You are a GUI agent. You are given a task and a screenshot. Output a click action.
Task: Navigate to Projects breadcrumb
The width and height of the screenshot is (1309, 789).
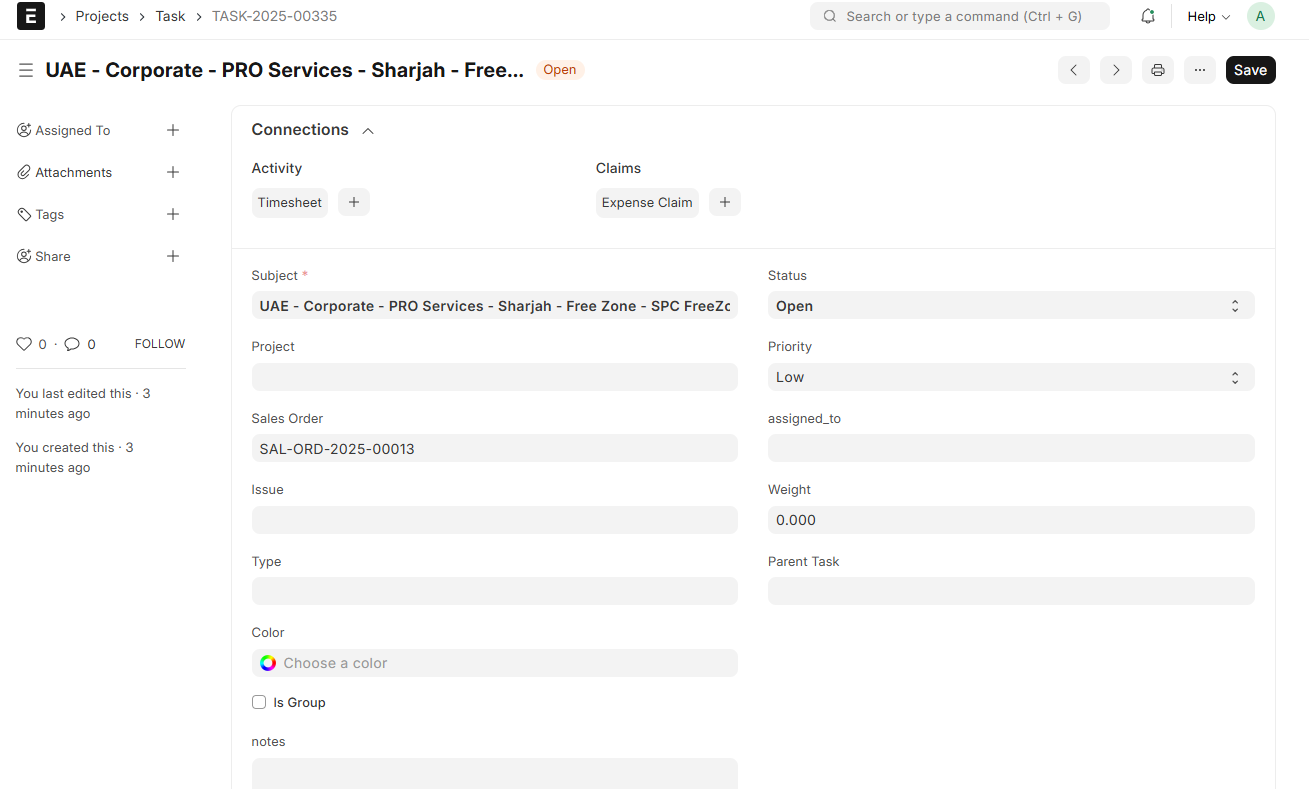point(102,17)
